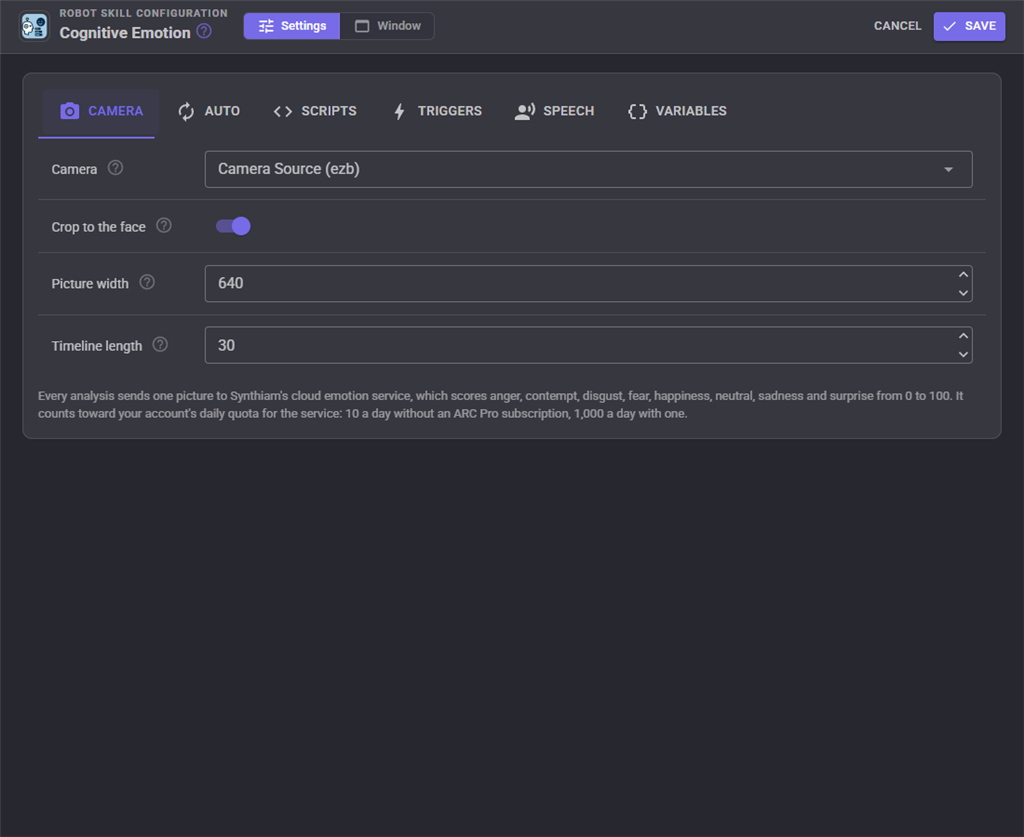1024x837 pixels.
Task: Save the Cognitive Emotion configuration
Action: 969,26
